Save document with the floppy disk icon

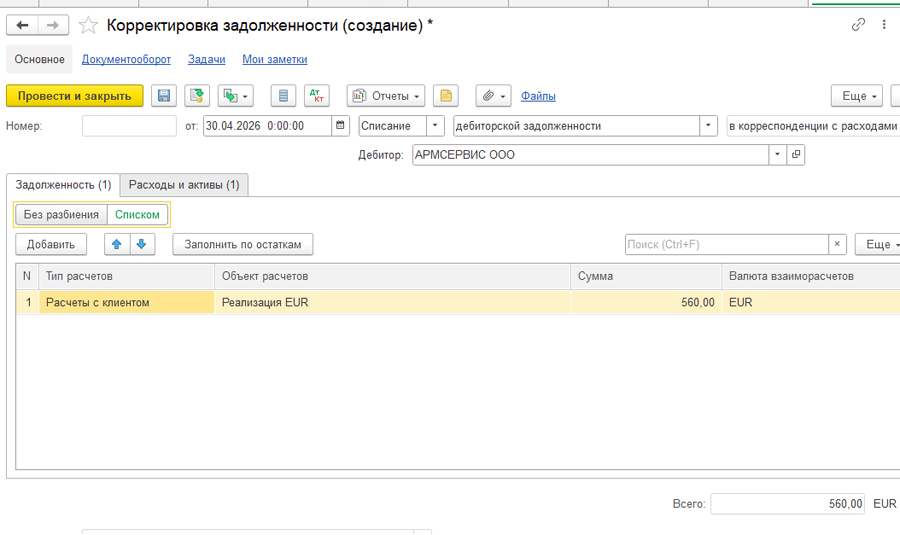tap(164, 96)
